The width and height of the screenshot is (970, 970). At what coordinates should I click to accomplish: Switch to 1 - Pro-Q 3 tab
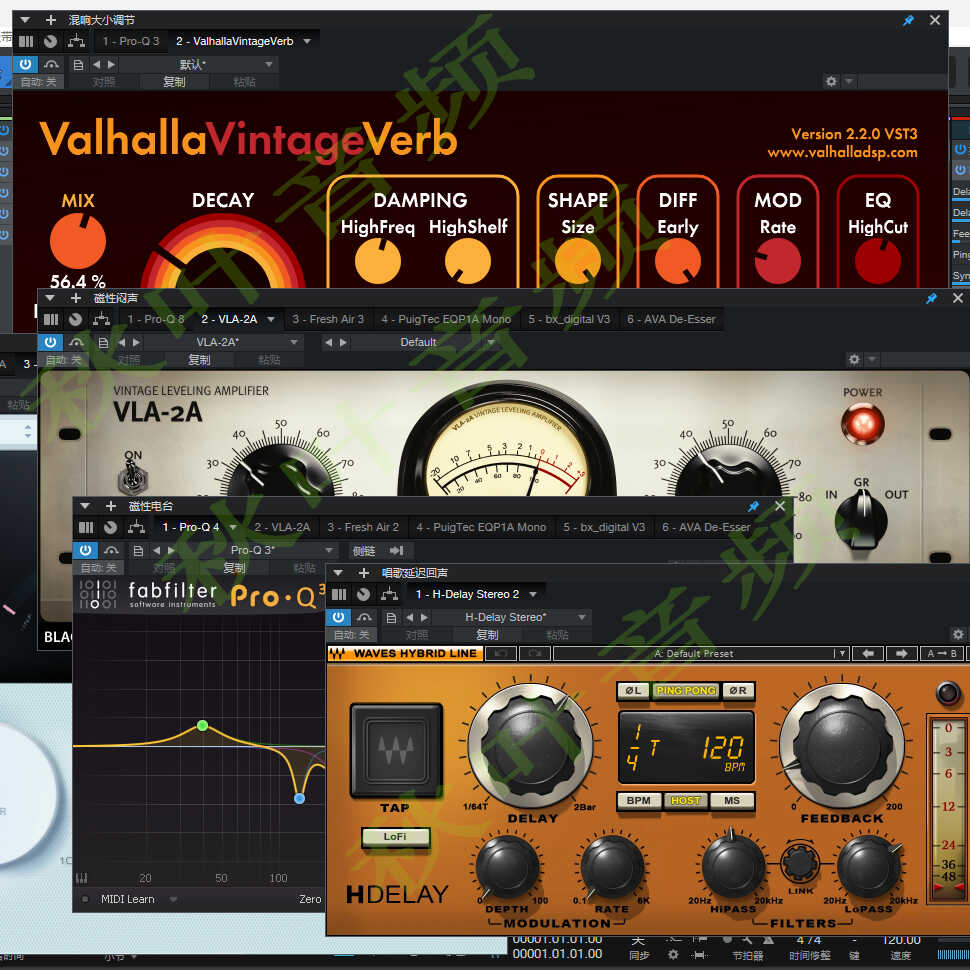point(131,41)
